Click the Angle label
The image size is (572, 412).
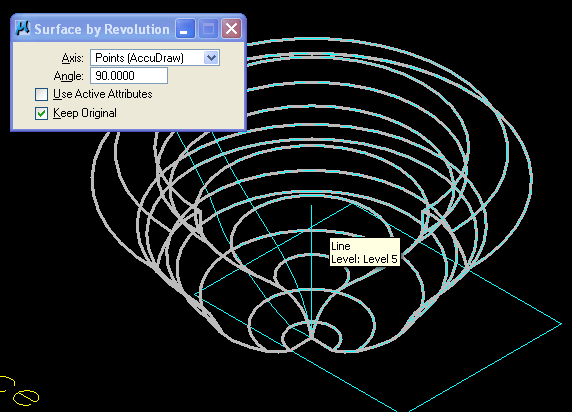(68, 76)
